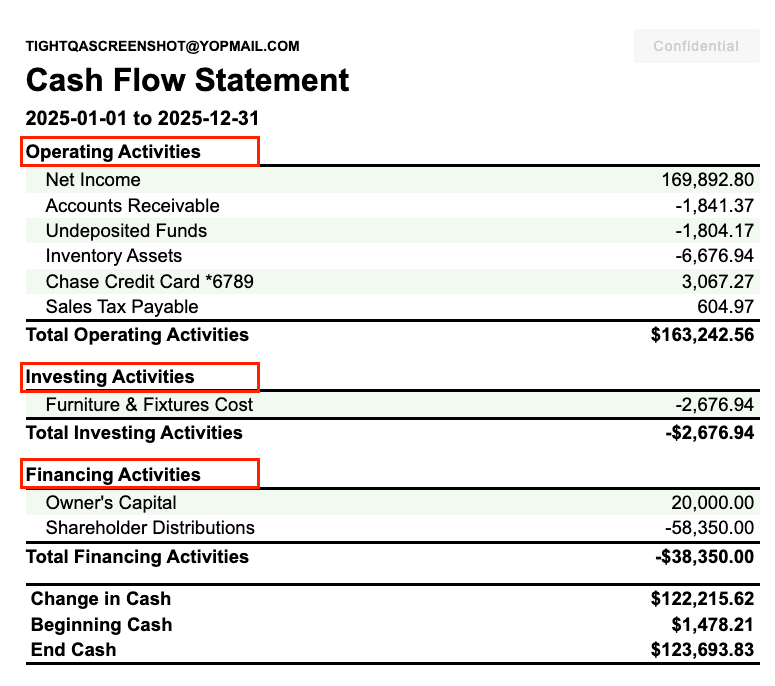Click the Investing Activities section header
The image size is (775, 686).
[x=110, y=377]
